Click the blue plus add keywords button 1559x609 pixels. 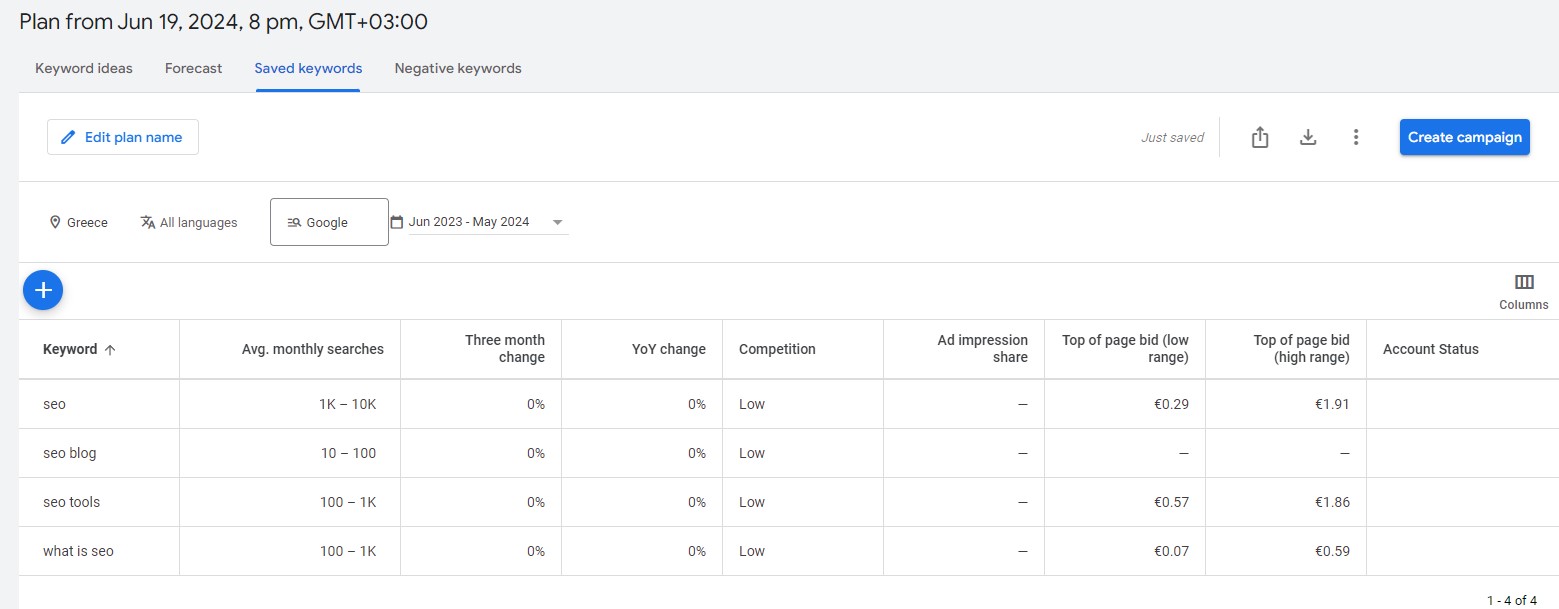click(43, 290)
